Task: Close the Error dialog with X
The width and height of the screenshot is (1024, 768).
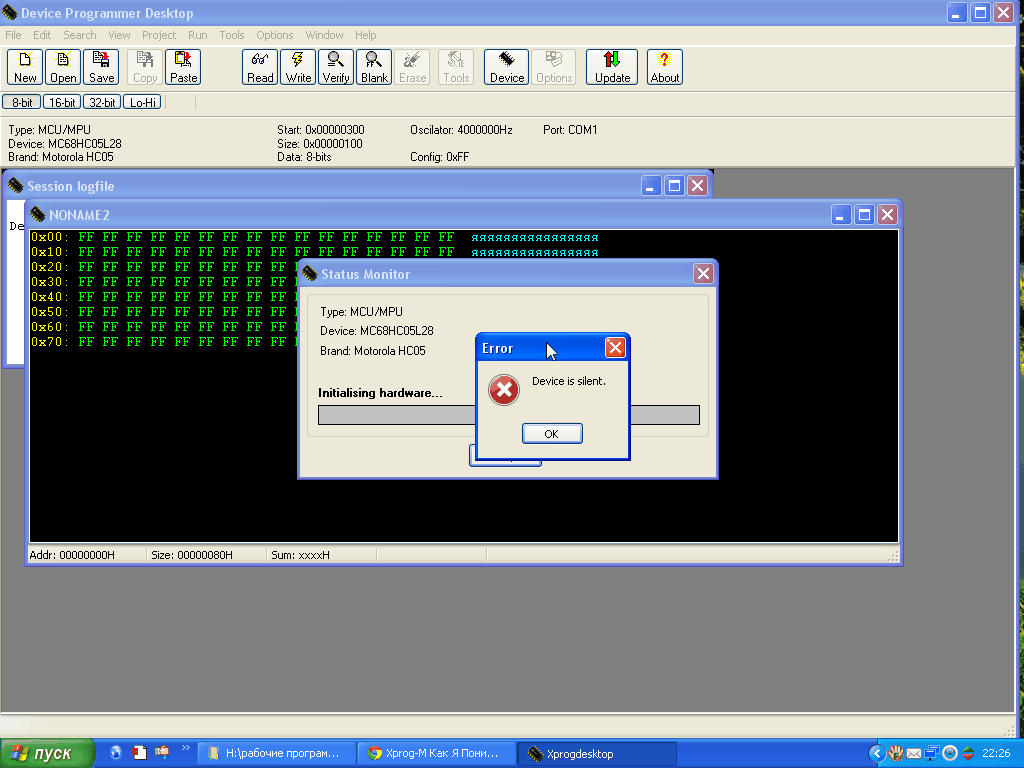Action: click(x=615, y=348)
